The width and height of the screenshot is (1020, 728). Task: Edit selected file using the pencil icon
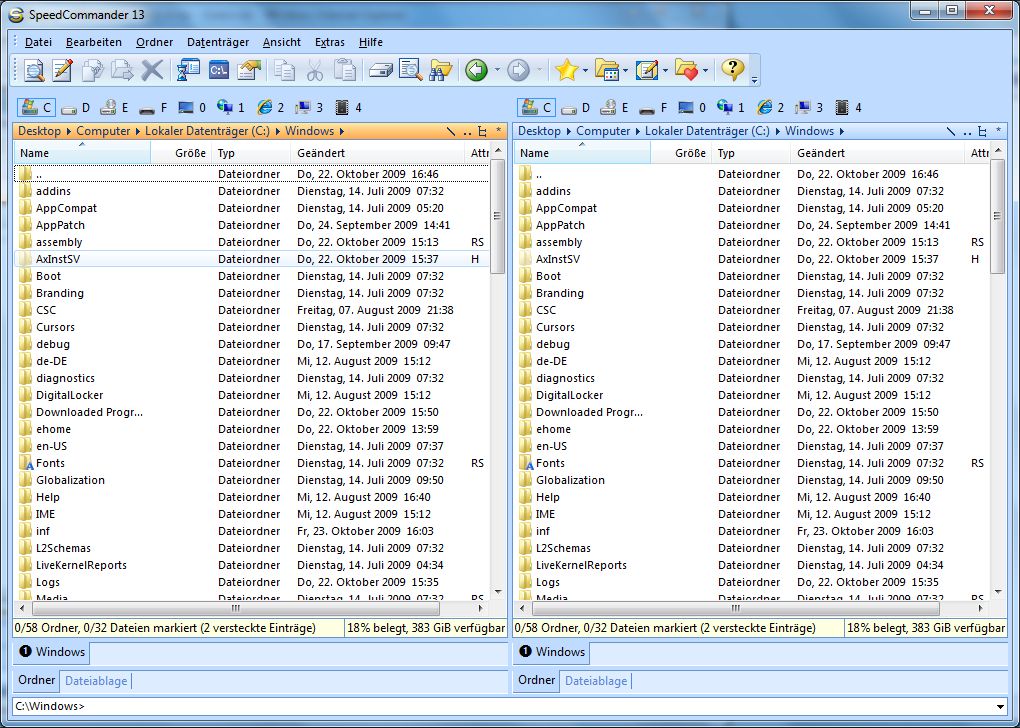tap(61, 70)
